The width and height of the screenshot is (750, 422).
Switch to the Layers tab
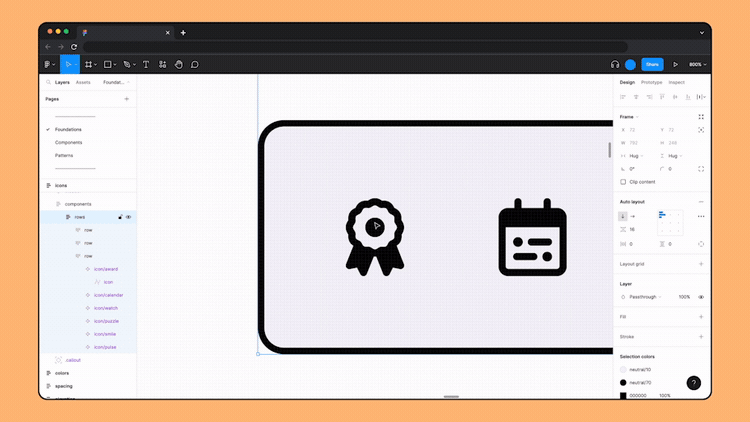coord(62,82)
